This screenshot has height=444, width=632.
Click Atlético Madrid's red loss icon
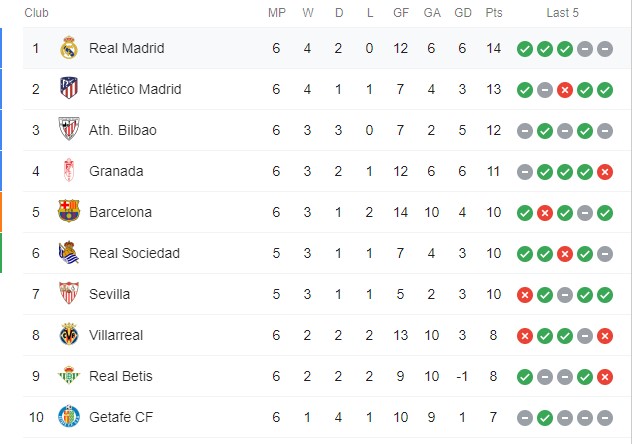565,90
